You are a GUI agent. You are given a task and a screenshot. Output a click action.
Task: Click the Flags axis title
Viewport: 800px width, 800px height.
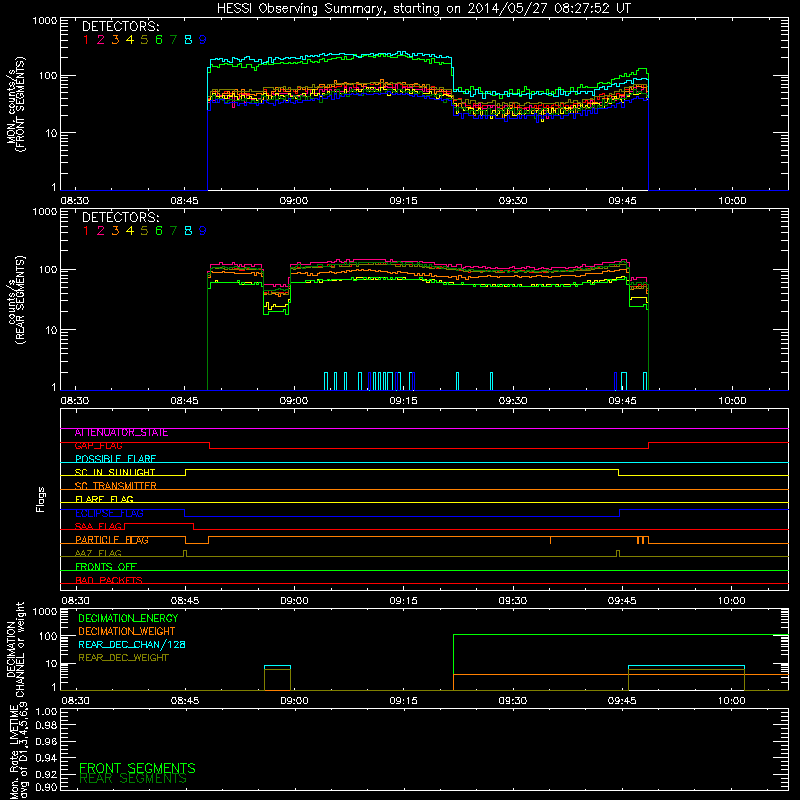tap(41, 499)
